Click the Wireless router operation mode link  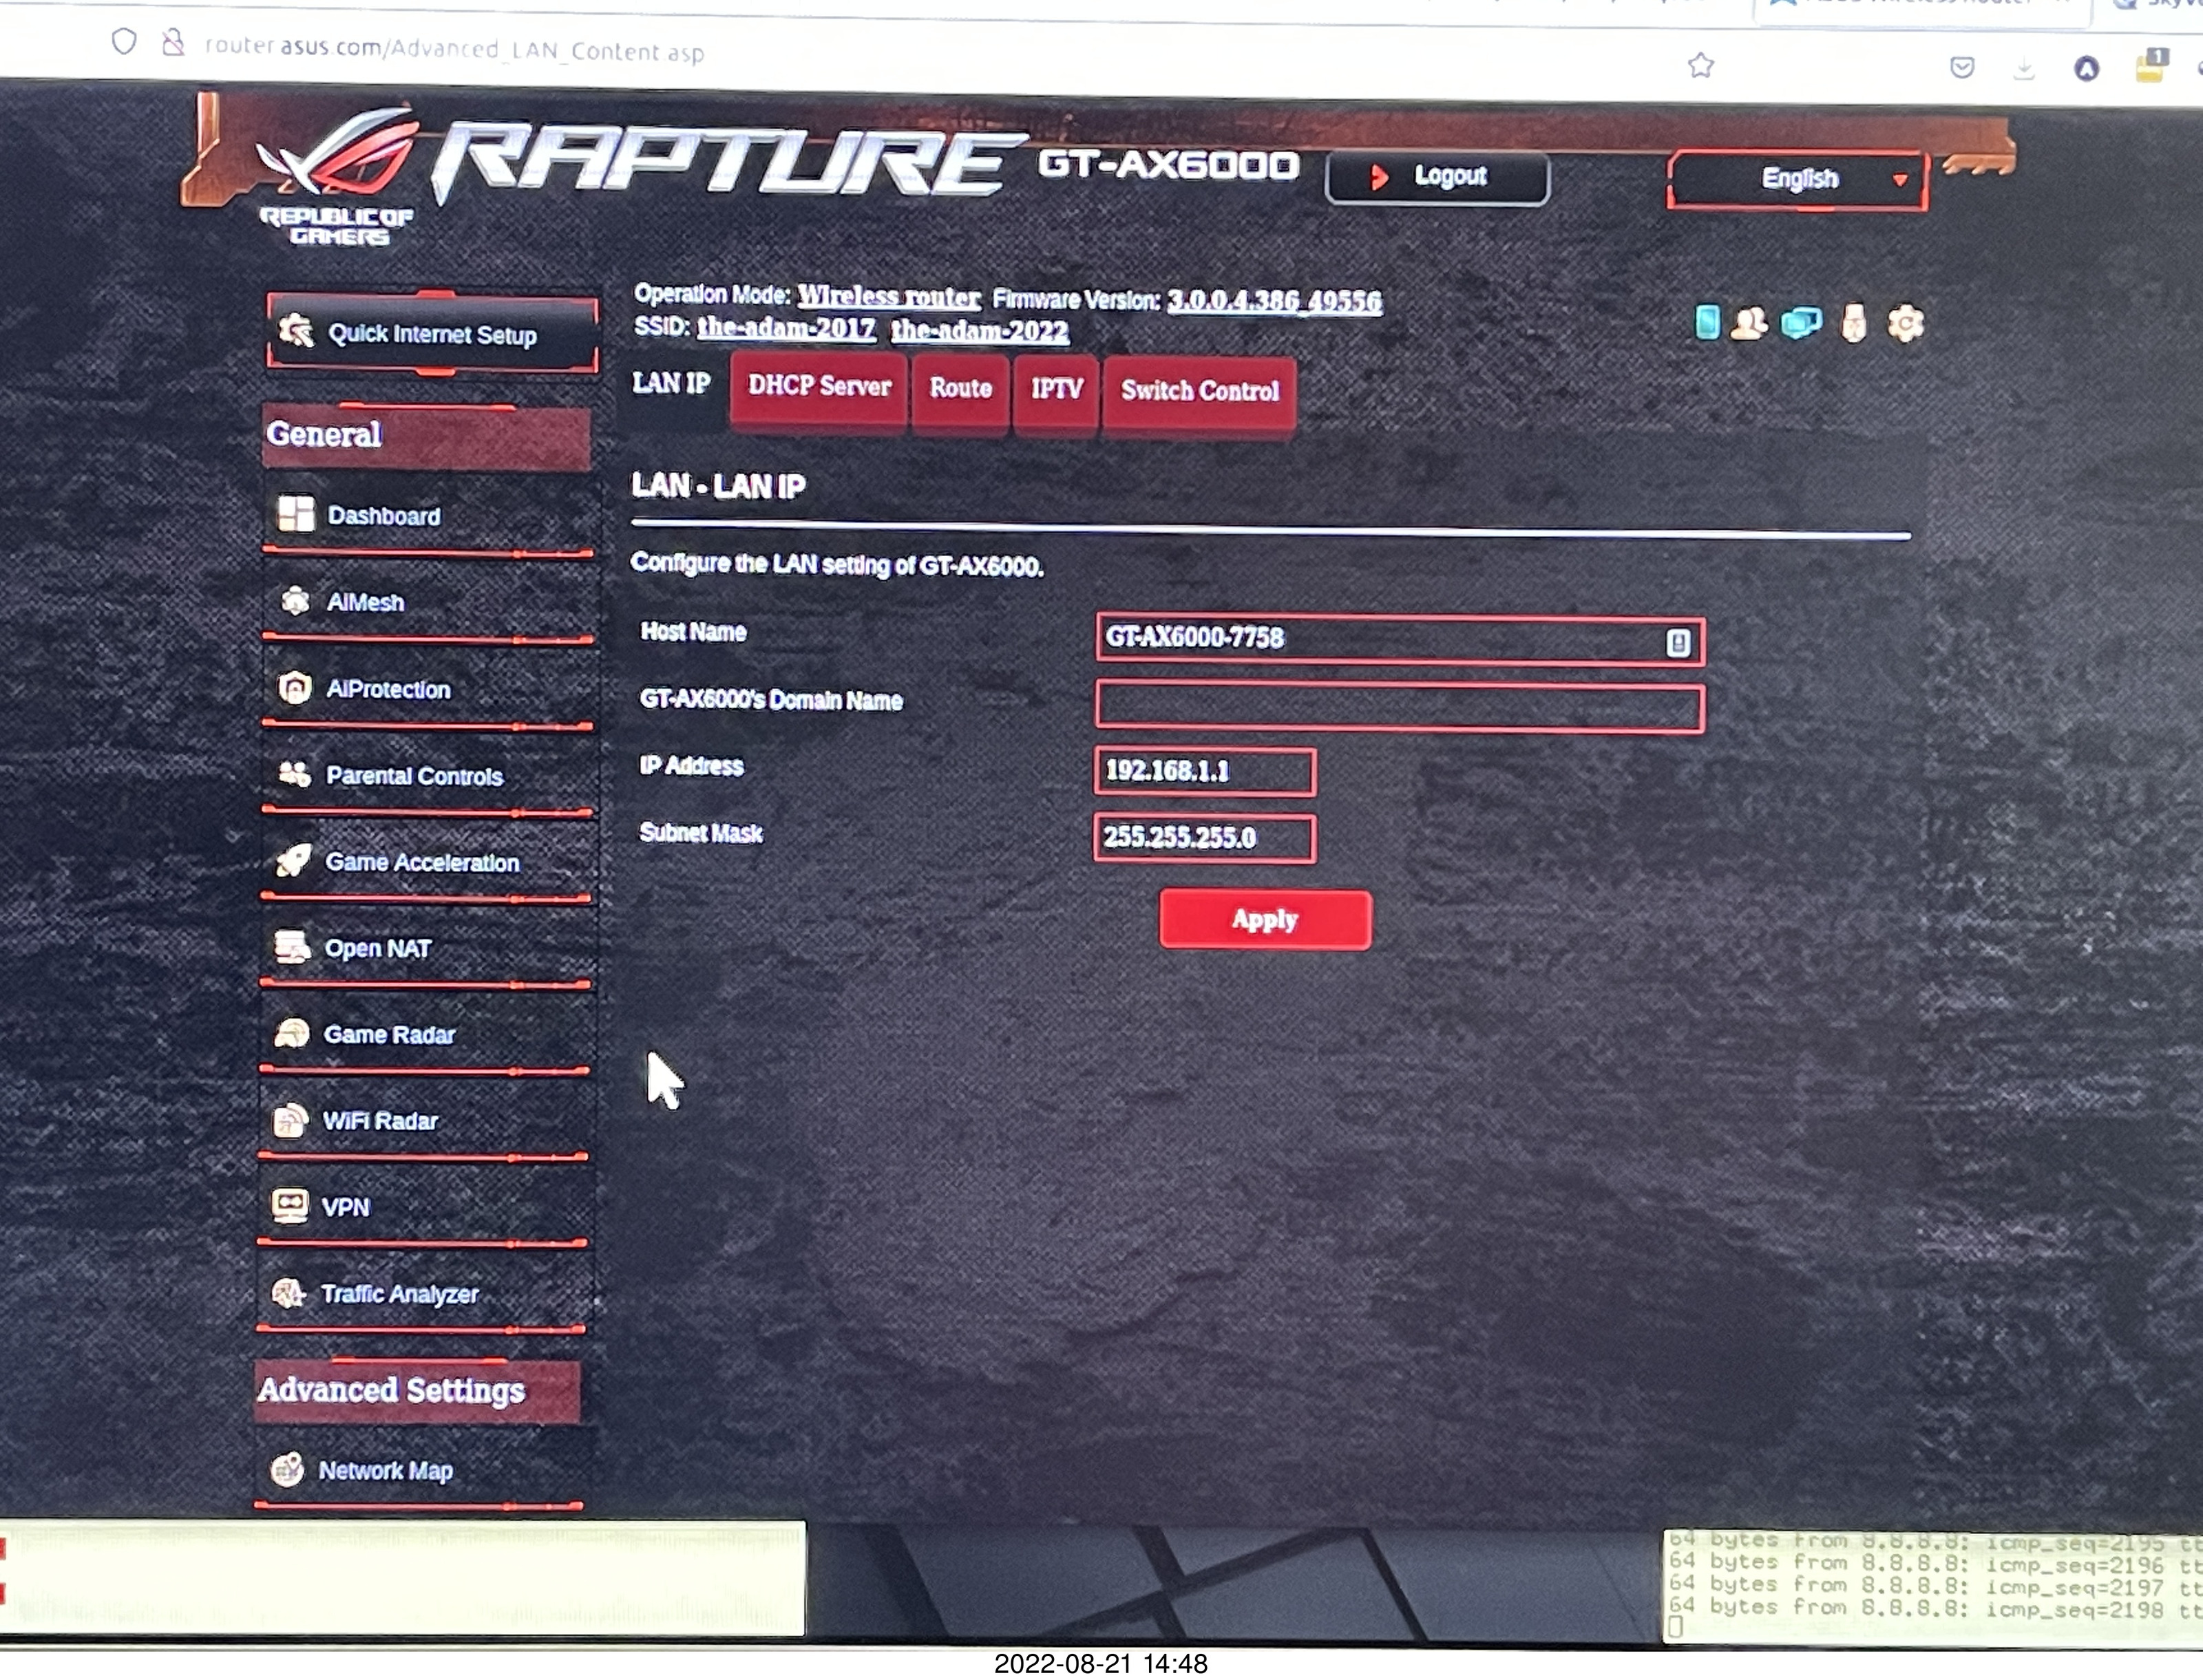point(888,297)
